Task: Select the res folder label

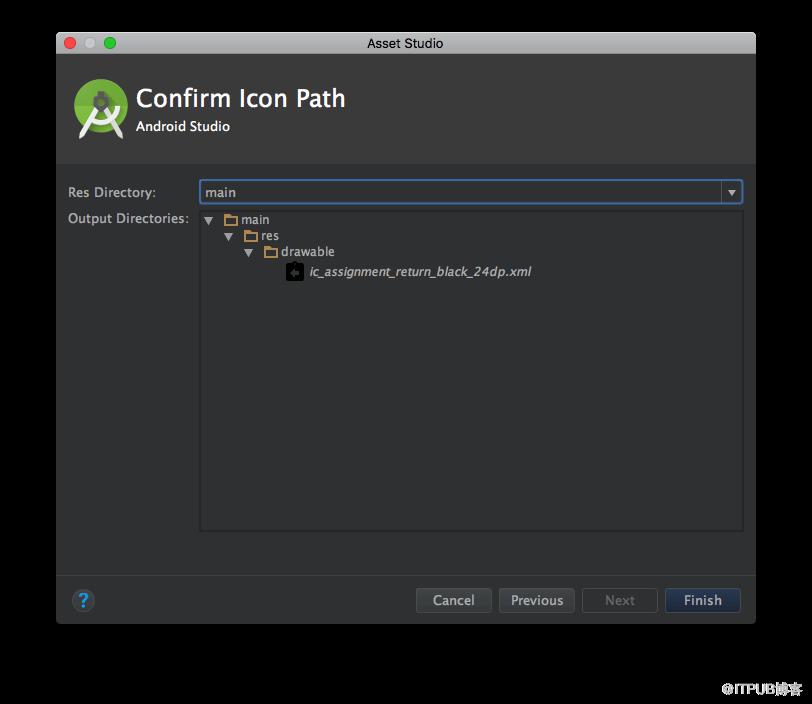Action: [x=270, y=236]
